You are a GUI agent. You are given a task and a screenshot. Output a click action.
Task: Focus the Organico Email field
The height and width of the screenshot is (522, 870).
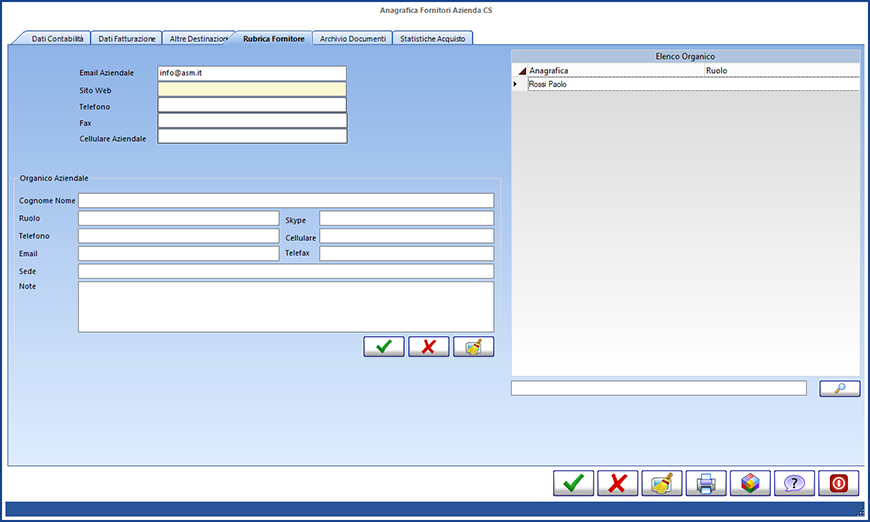tap(178, 254)
